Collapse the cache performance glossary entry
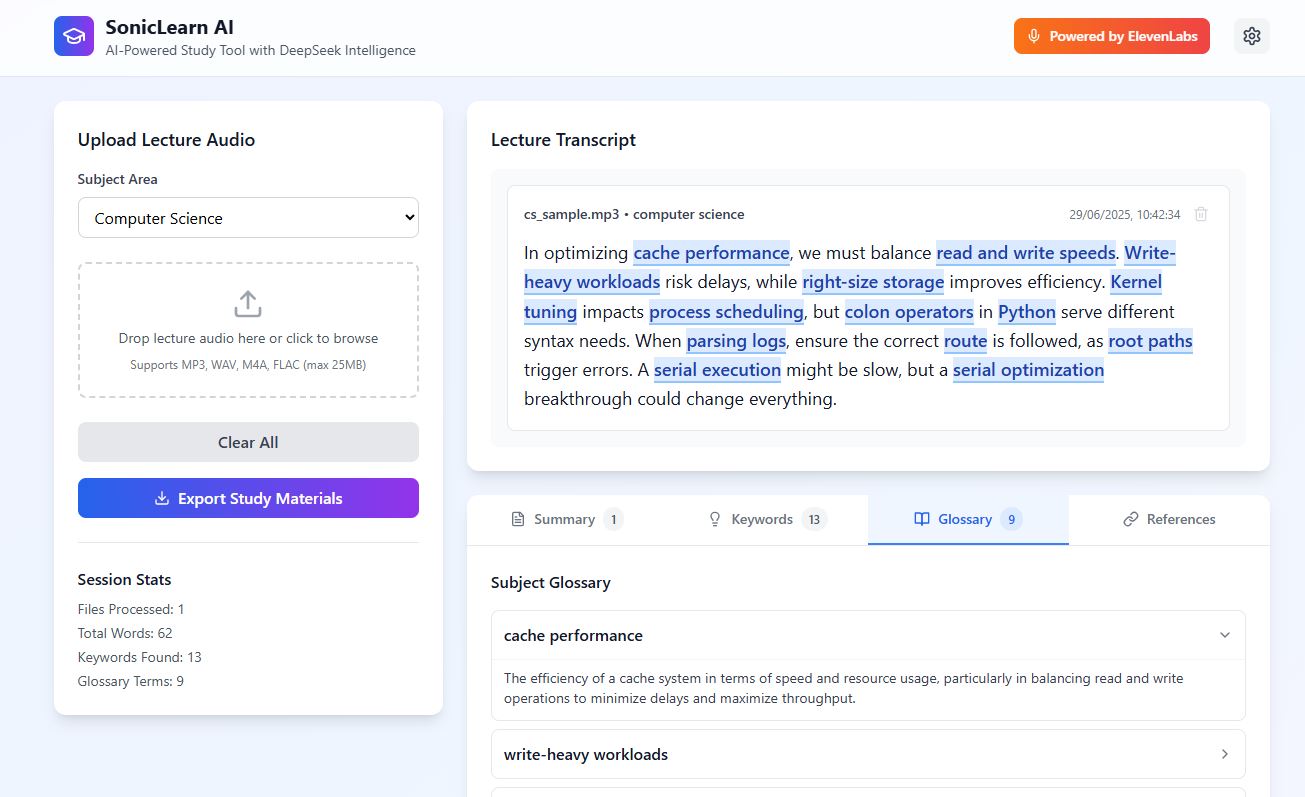The image size is (1305, 797). coord(1225,635)
